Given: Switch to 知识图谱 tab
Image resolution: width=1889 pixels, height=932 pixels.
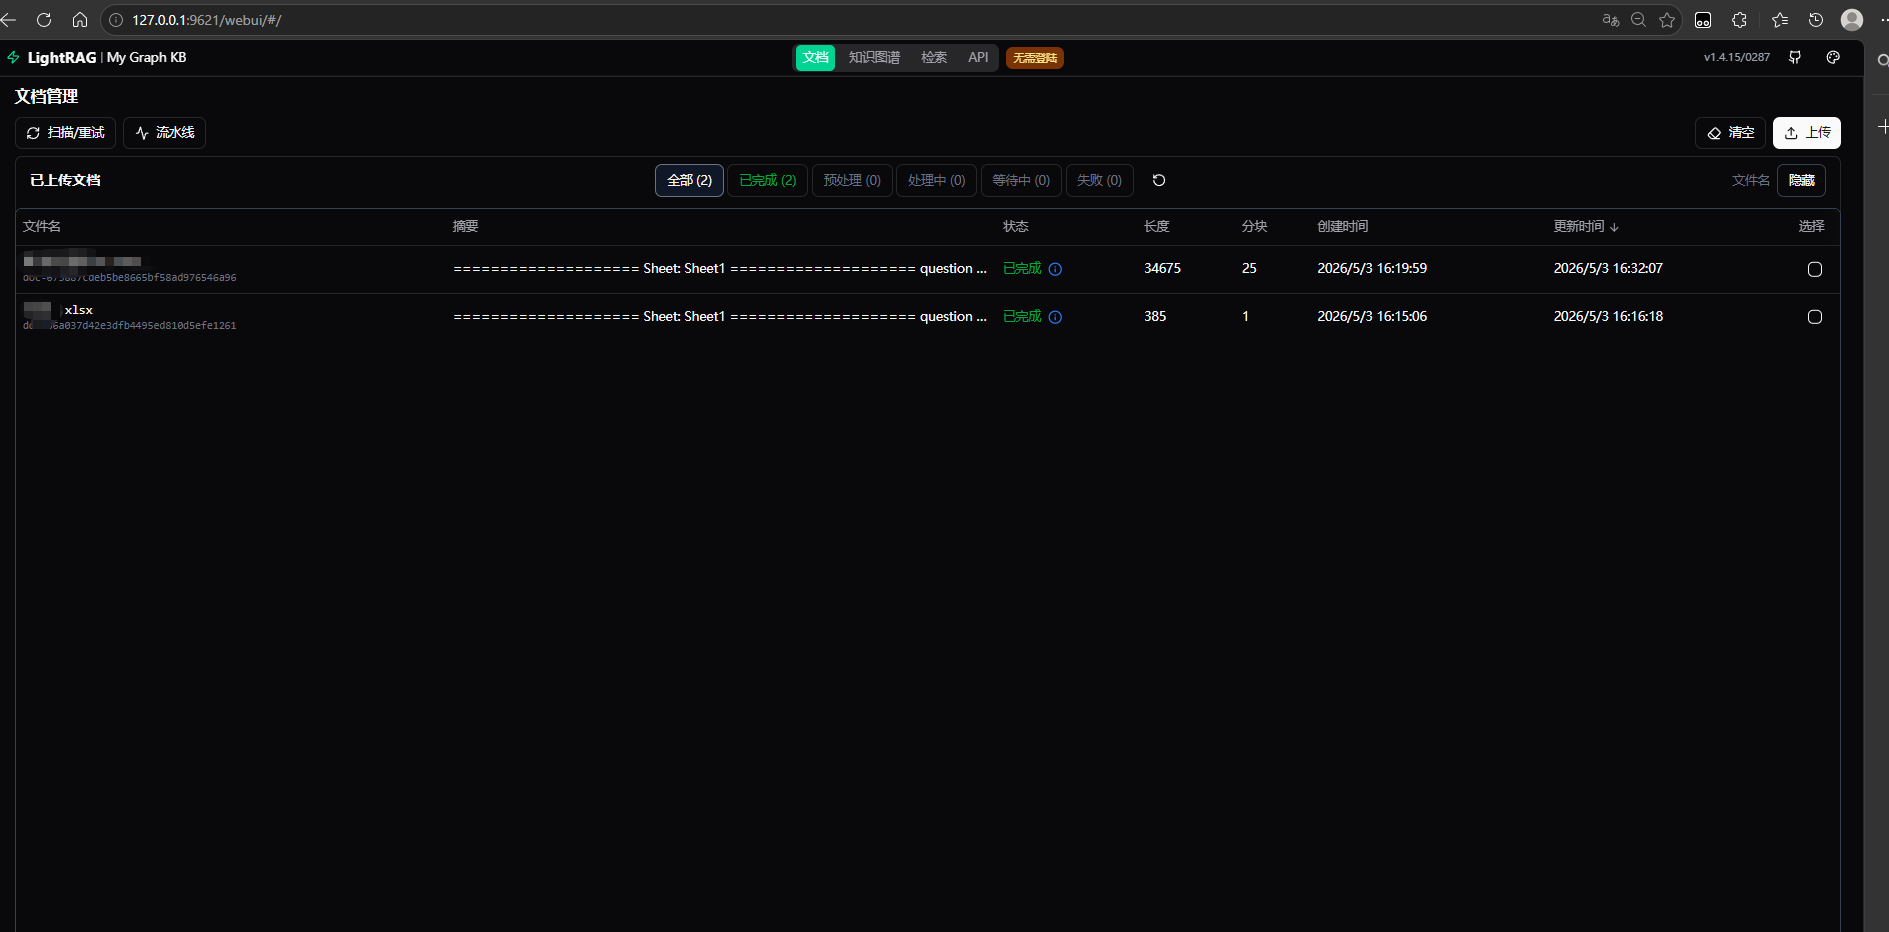Looking at the screenshot, I should click(x=874, y=58).
